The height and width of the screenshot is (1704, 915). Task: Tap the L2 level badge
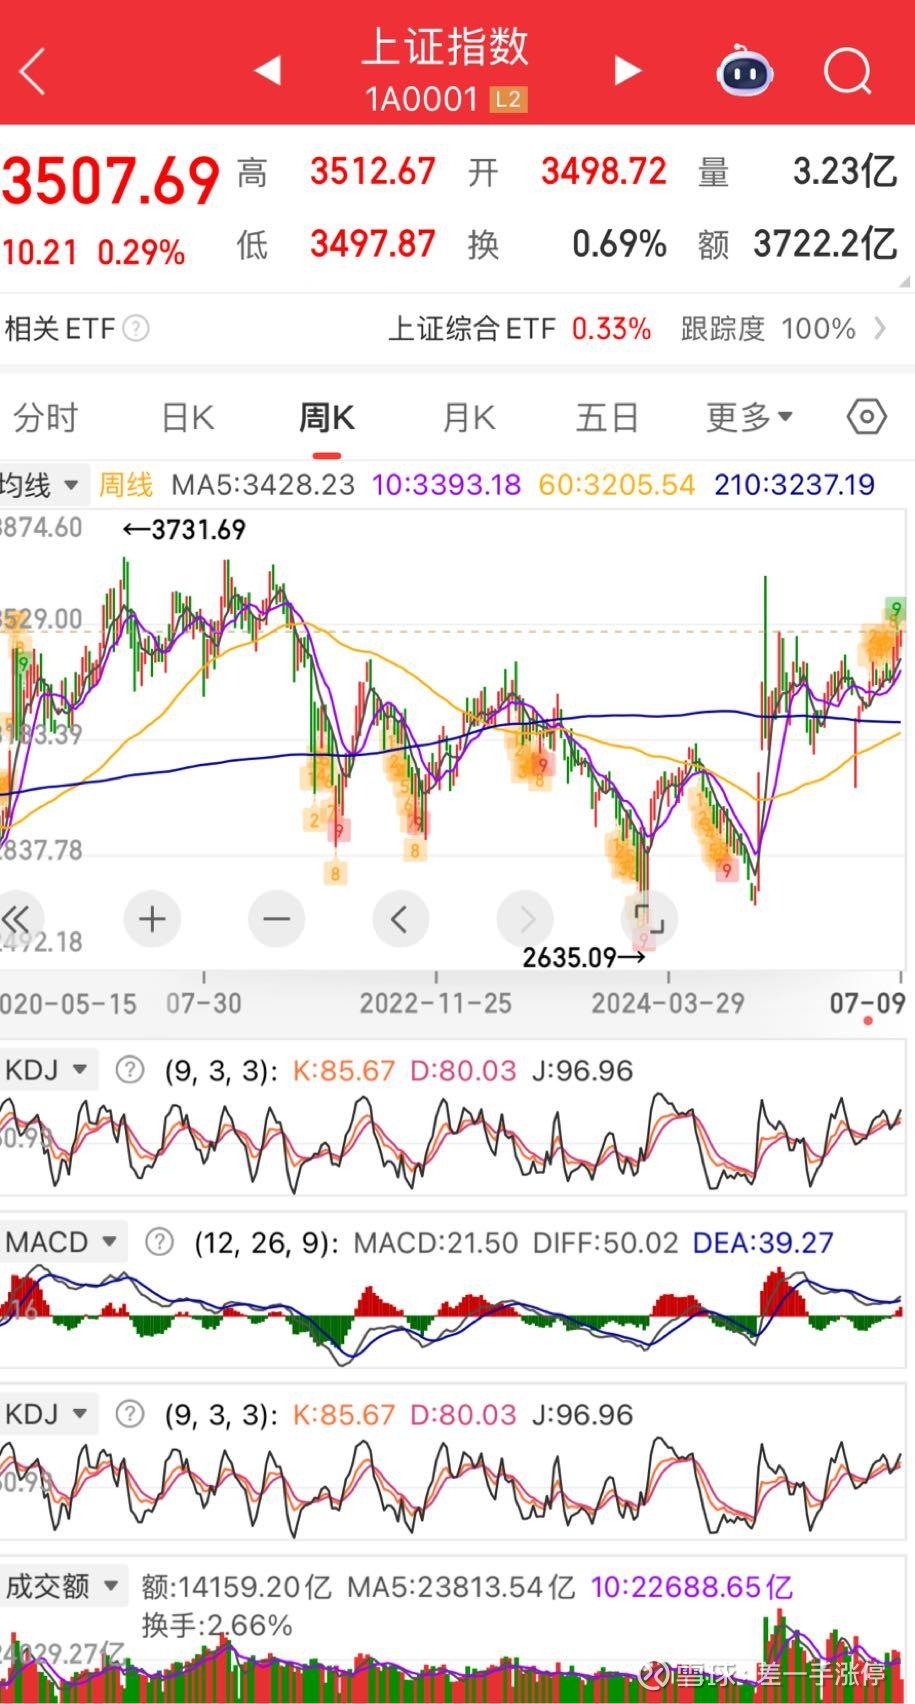[508, 99]
